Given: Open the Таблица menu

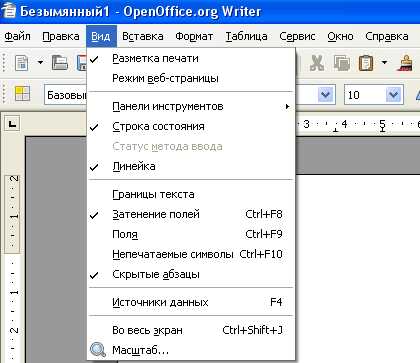Looking at the screenshot, I should (247, 36).
